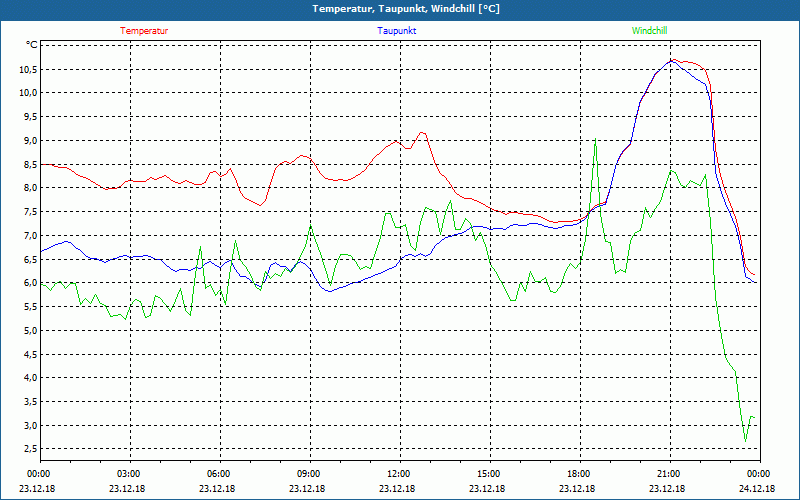Screen dimensions: 800x500
Task: Click the '21:00' time axis label
Action: click(x=668, y=474)
